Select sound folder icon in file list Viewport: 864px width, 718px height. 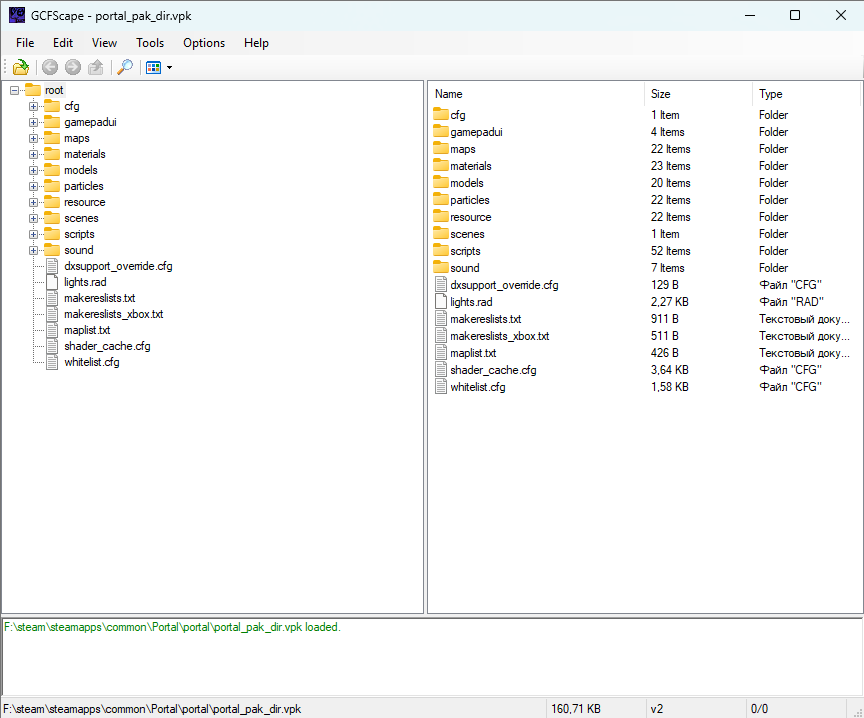coord(441,268)
